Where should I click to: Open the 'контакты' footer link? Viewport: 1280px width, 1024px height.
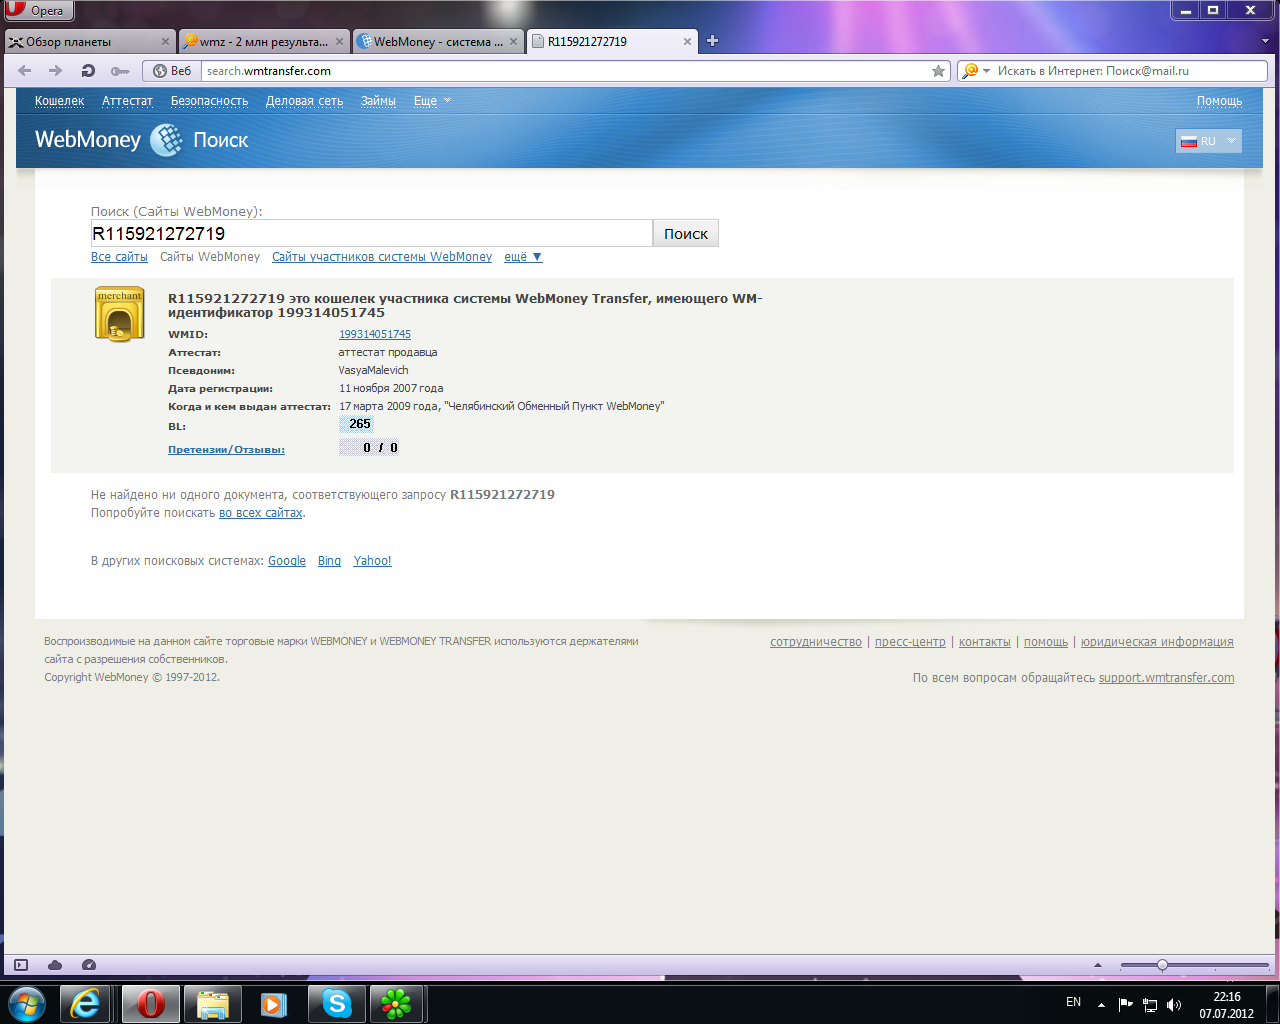985,642
